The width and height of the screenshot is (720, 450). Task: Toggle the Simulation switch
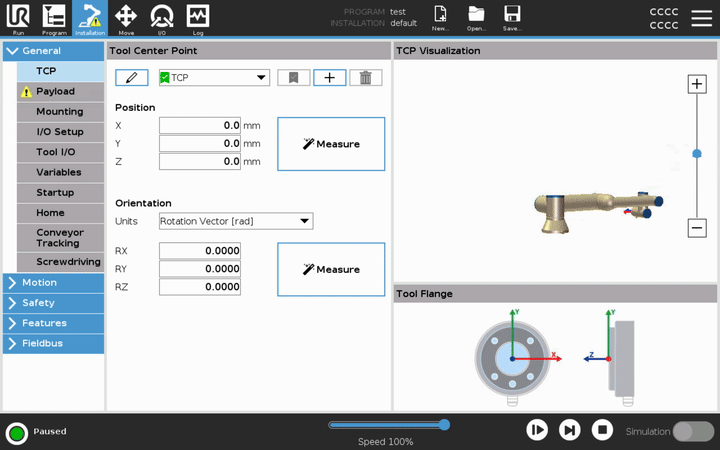click(693, 432)
